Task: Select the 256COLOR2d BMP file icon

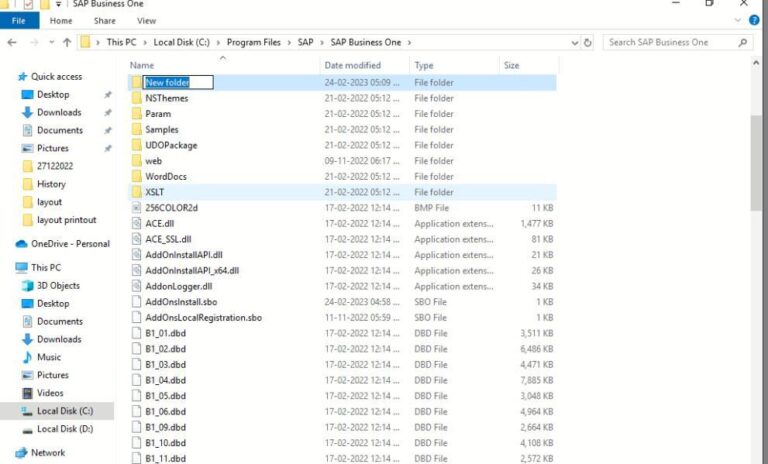Action: click(x=137, y=208)
